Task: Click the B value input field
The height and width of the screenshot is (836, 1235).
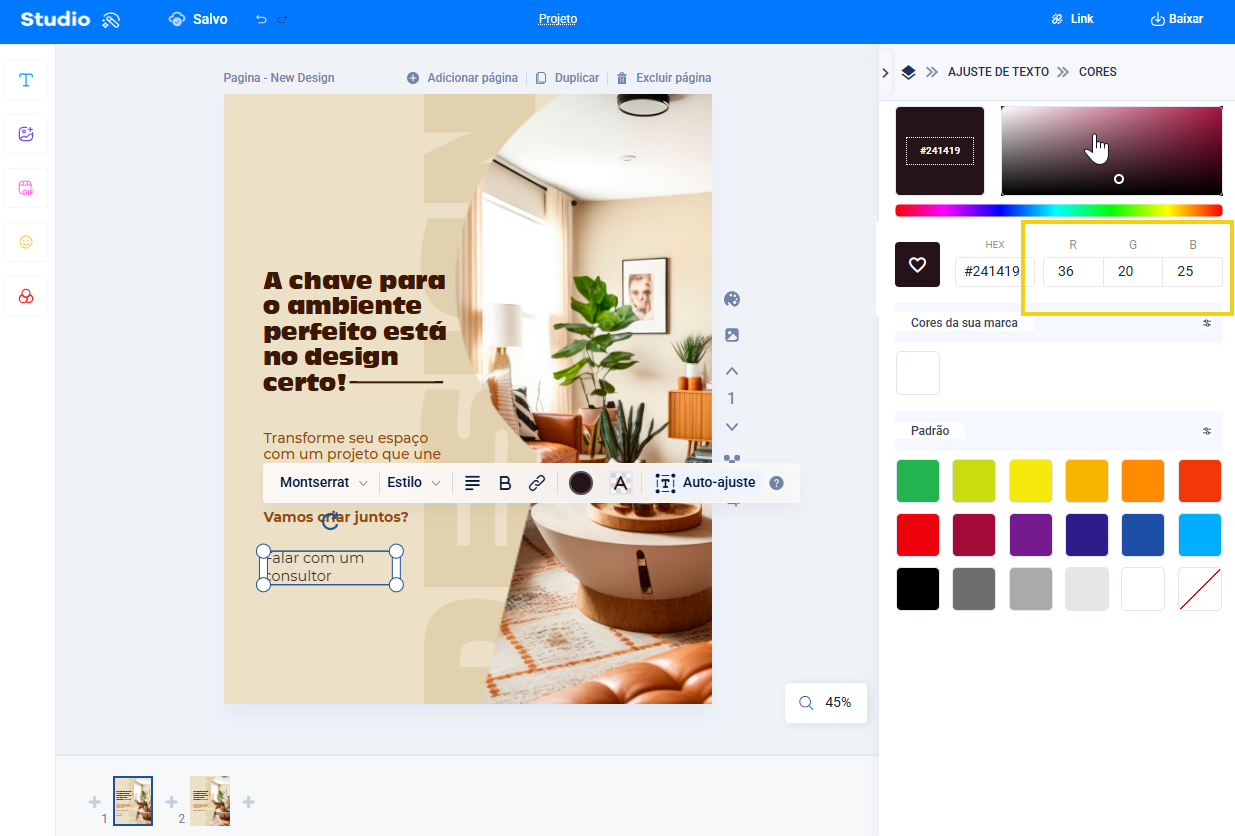Action: 1193,271
